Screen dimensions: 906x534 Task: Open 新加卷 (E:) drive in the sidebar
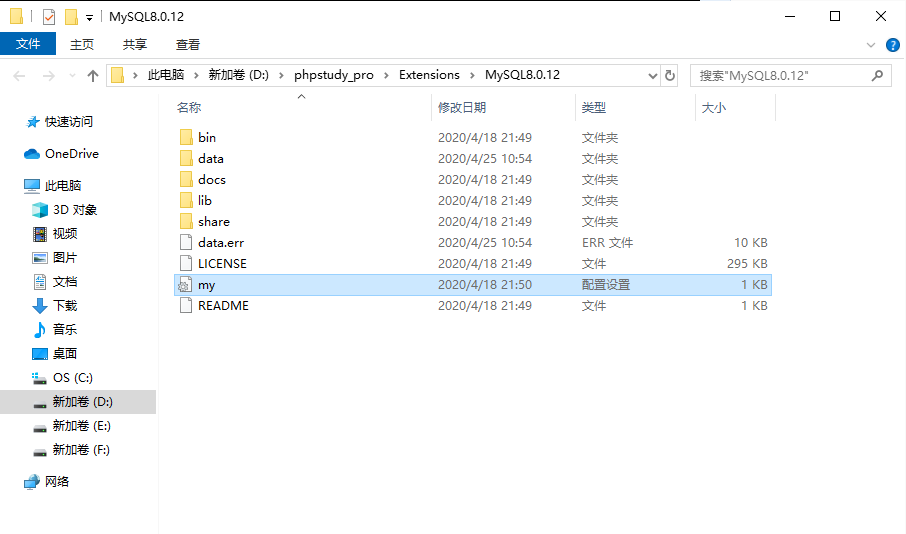(81, 426)
